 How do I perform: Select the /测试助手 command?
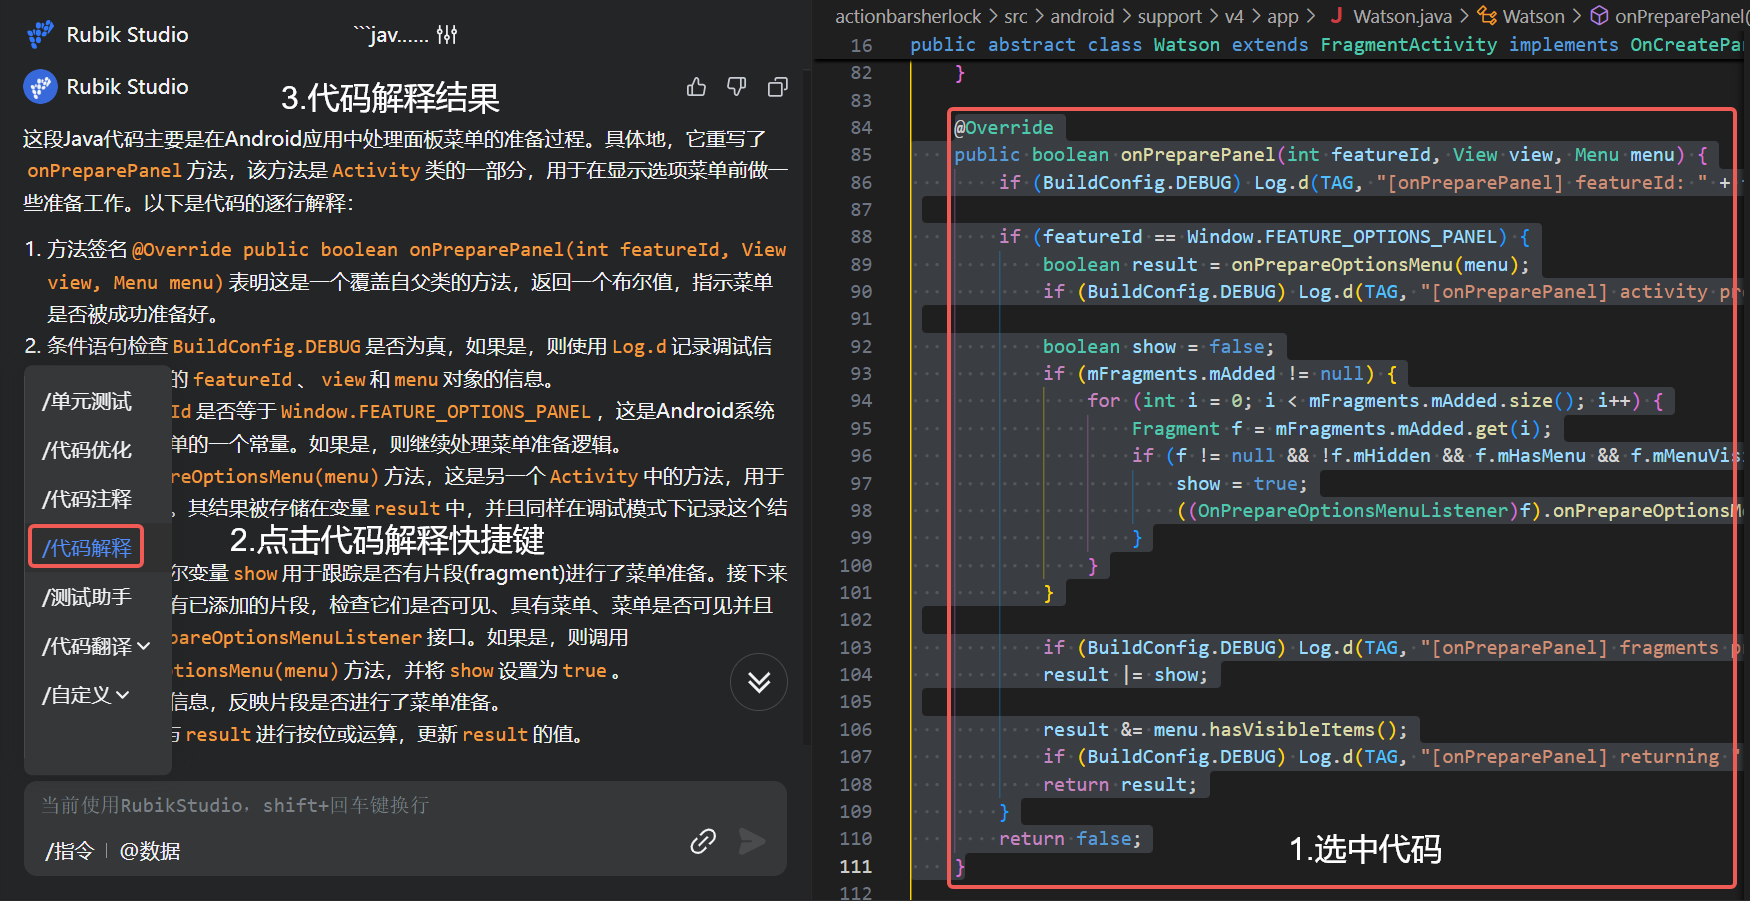(87, 597)
